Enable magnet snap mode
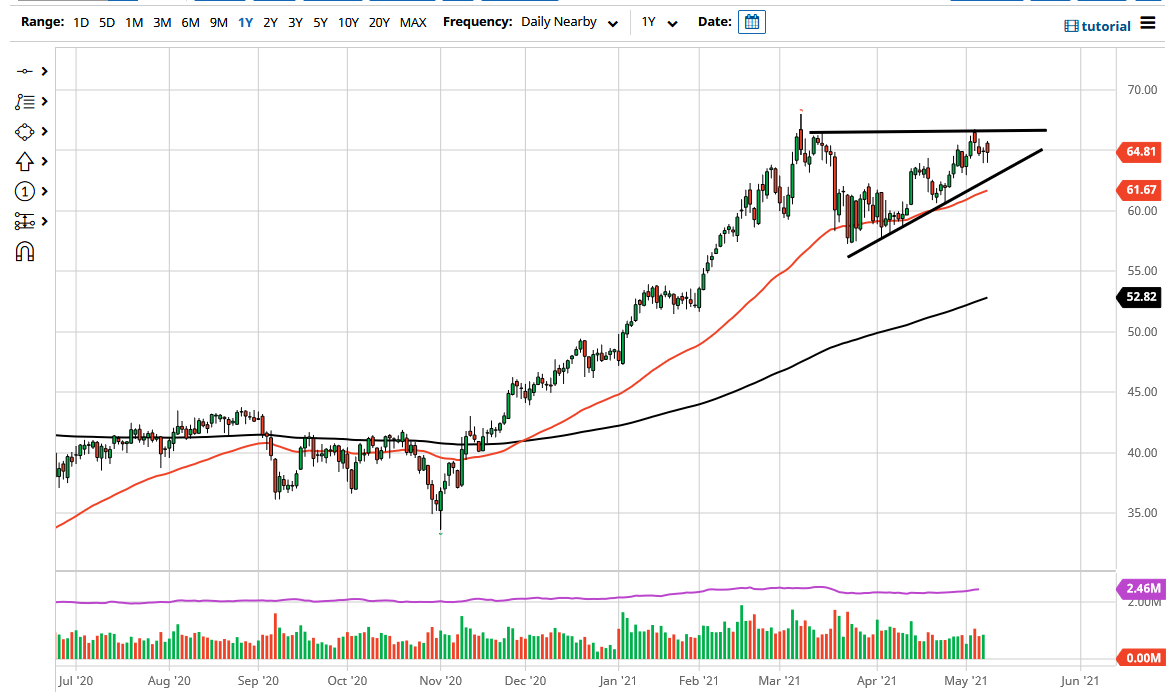Image resolution: width=1173 pixels, height=697 pixels. [22, 251]
